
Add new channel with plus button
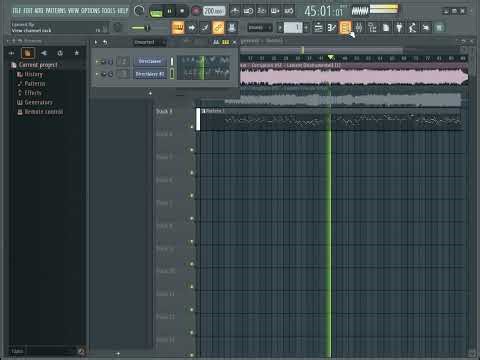point(150,93)
